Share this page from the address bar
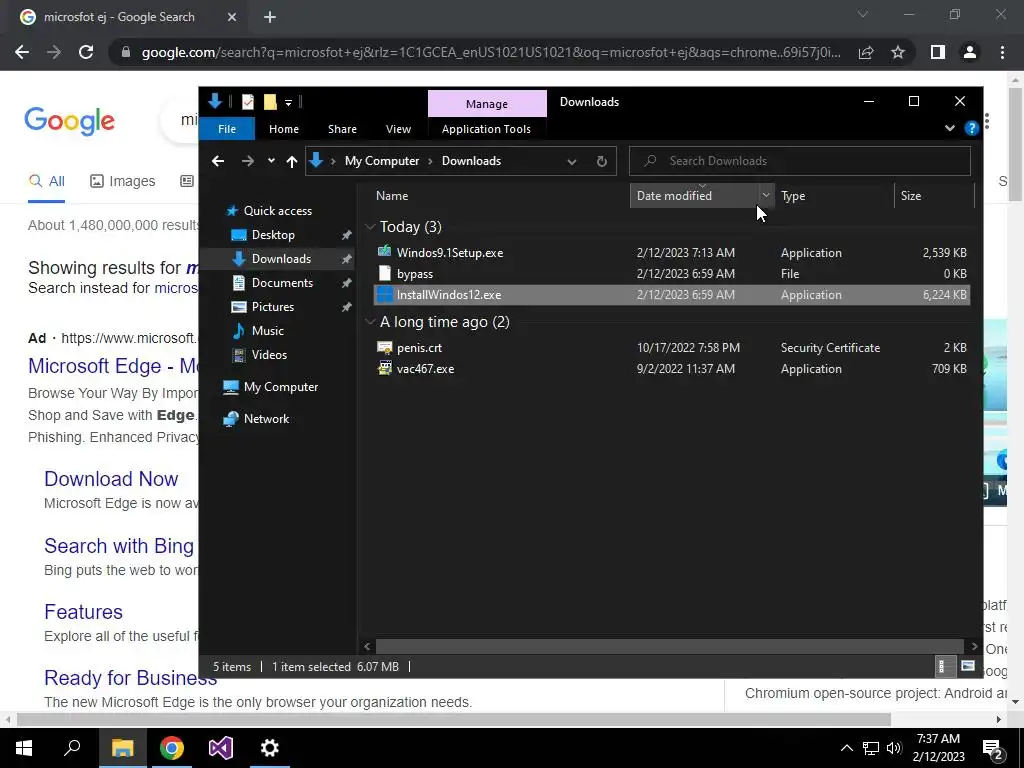Image resolution: width=1024 pixels, height=768 pixels. pos(866,52)
